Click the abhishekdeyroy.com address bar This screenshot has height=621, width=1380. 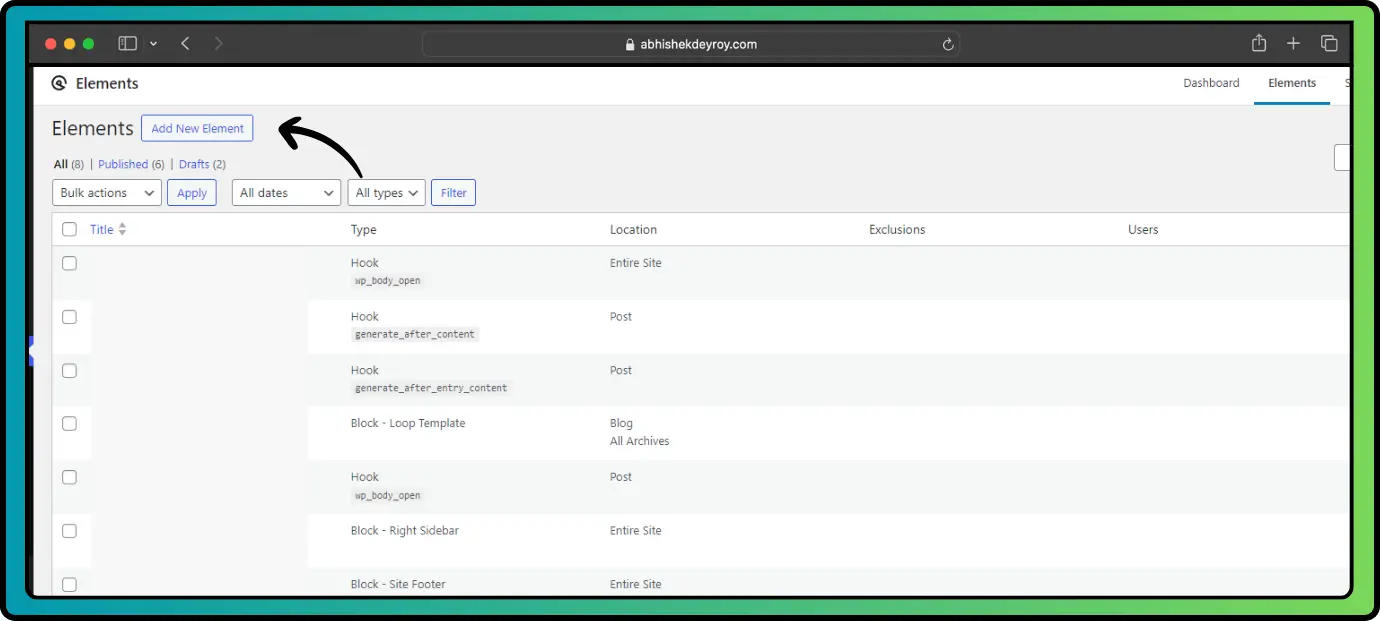pos(690,44)
